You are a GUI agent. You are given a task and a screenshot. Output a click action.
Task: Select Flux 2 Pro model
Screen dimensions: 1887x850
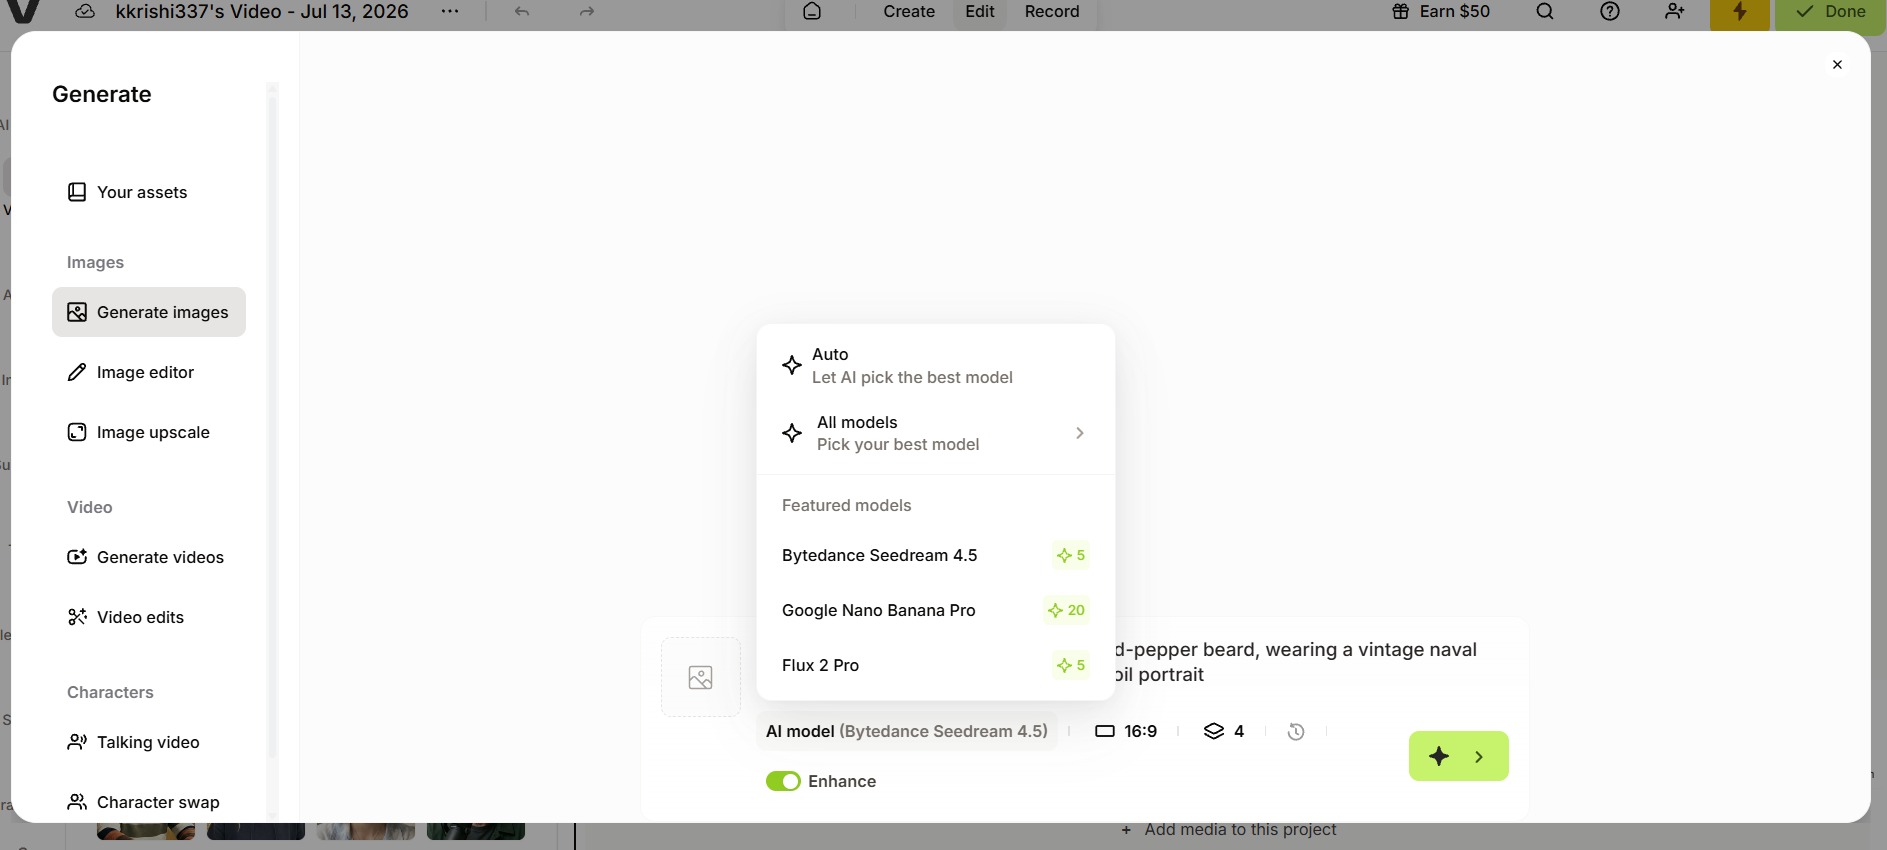pyautogui.click(x=935, y=665)
